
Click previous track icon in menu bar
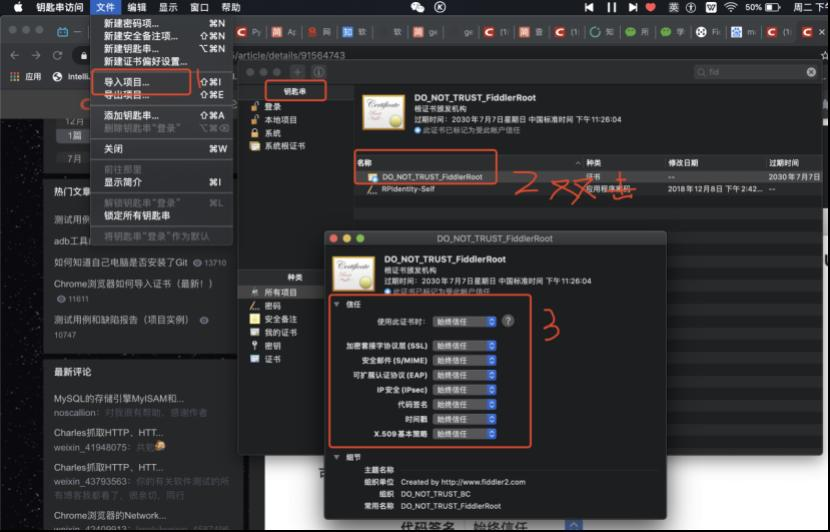tap(589, 7)
